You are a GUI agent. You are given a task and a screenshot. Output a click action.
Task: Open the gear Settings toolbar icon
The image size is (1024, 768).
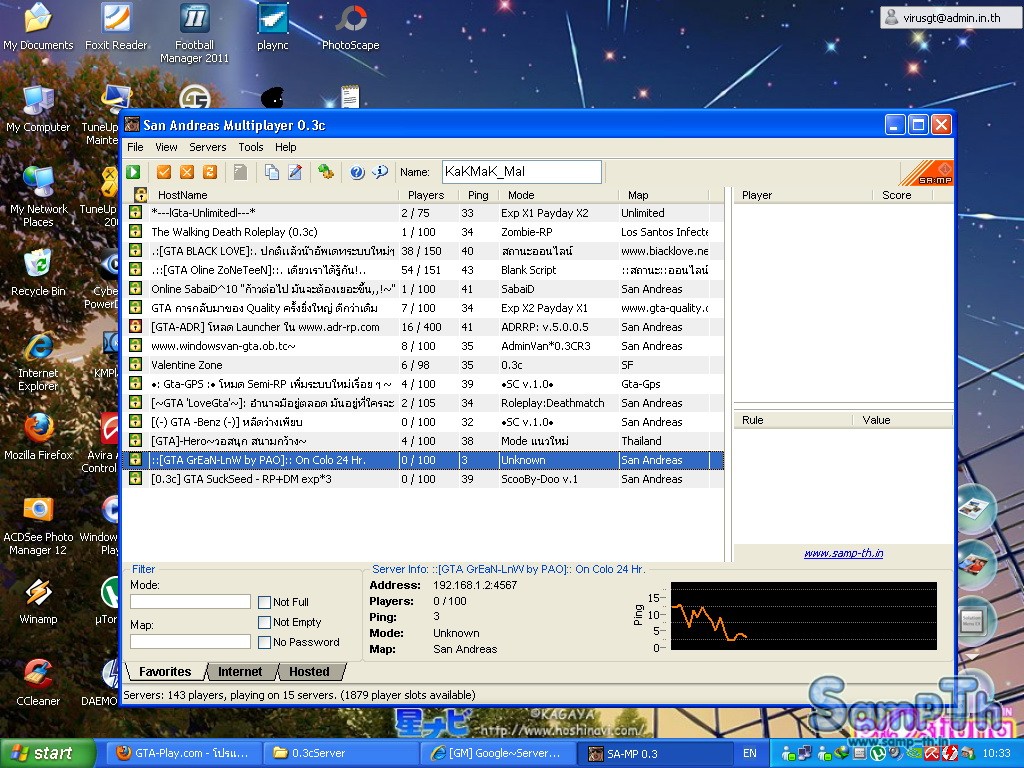(325, 172)
